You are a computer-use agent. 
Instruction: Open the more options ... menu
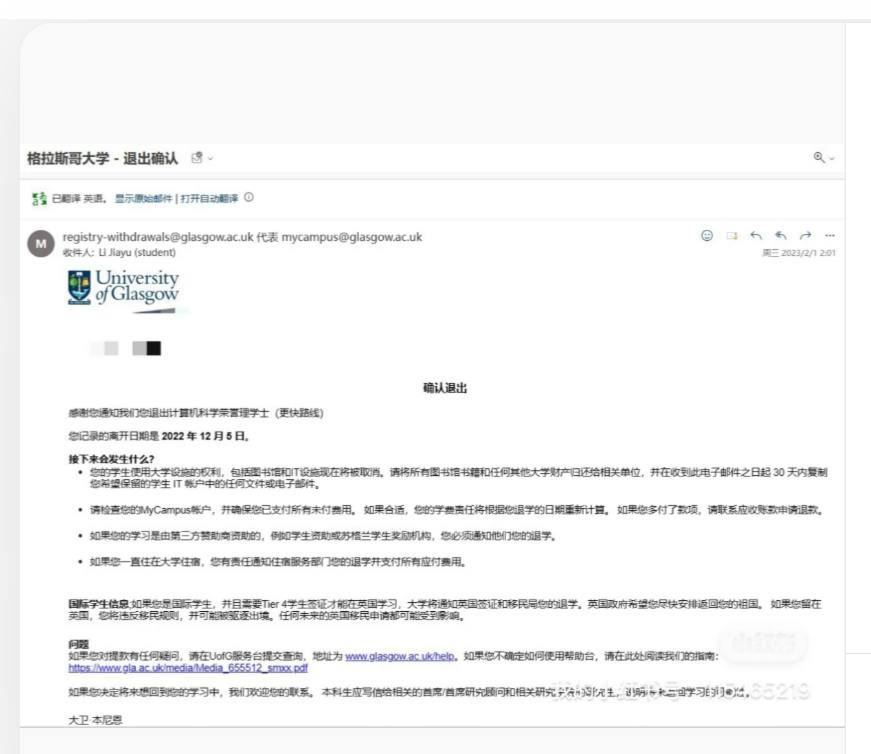tap(828, 236)
